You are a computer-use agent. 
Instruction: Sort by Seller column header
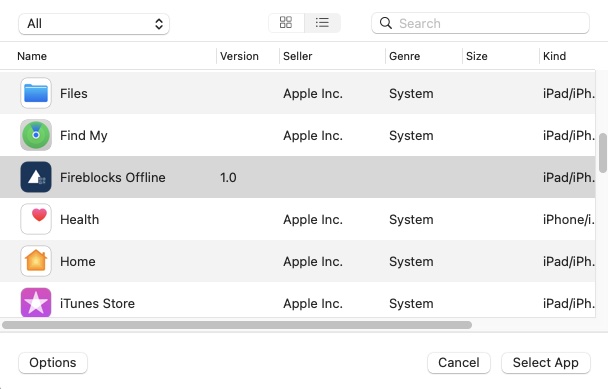click(297, 56)
